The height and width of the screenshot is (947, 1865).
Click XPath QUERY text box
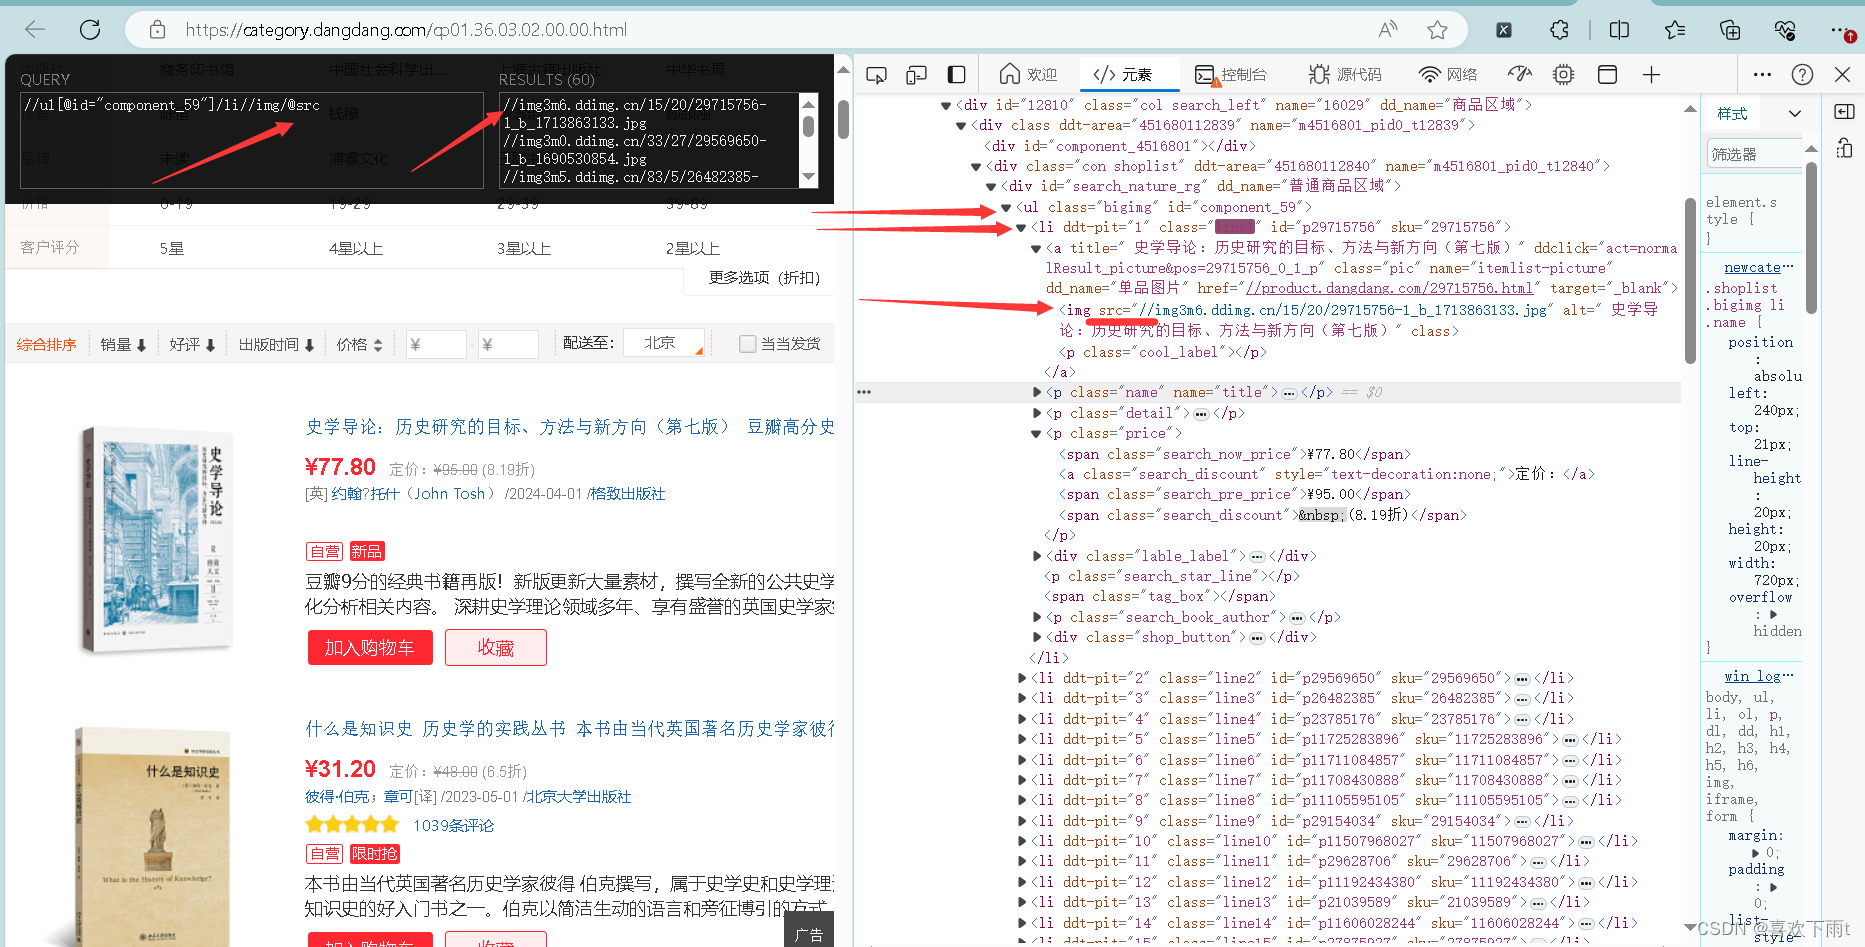pos(252,140)
